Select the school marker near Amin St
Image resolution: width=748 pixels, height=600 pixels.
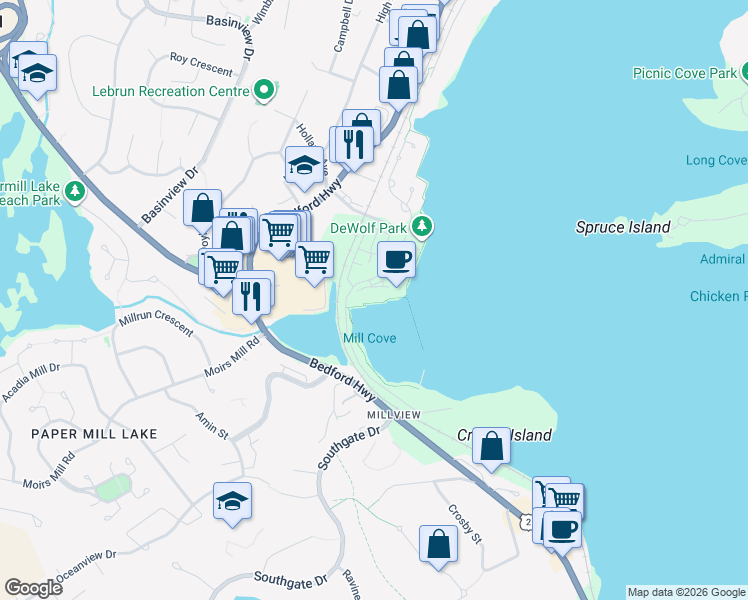pos(232,501)
